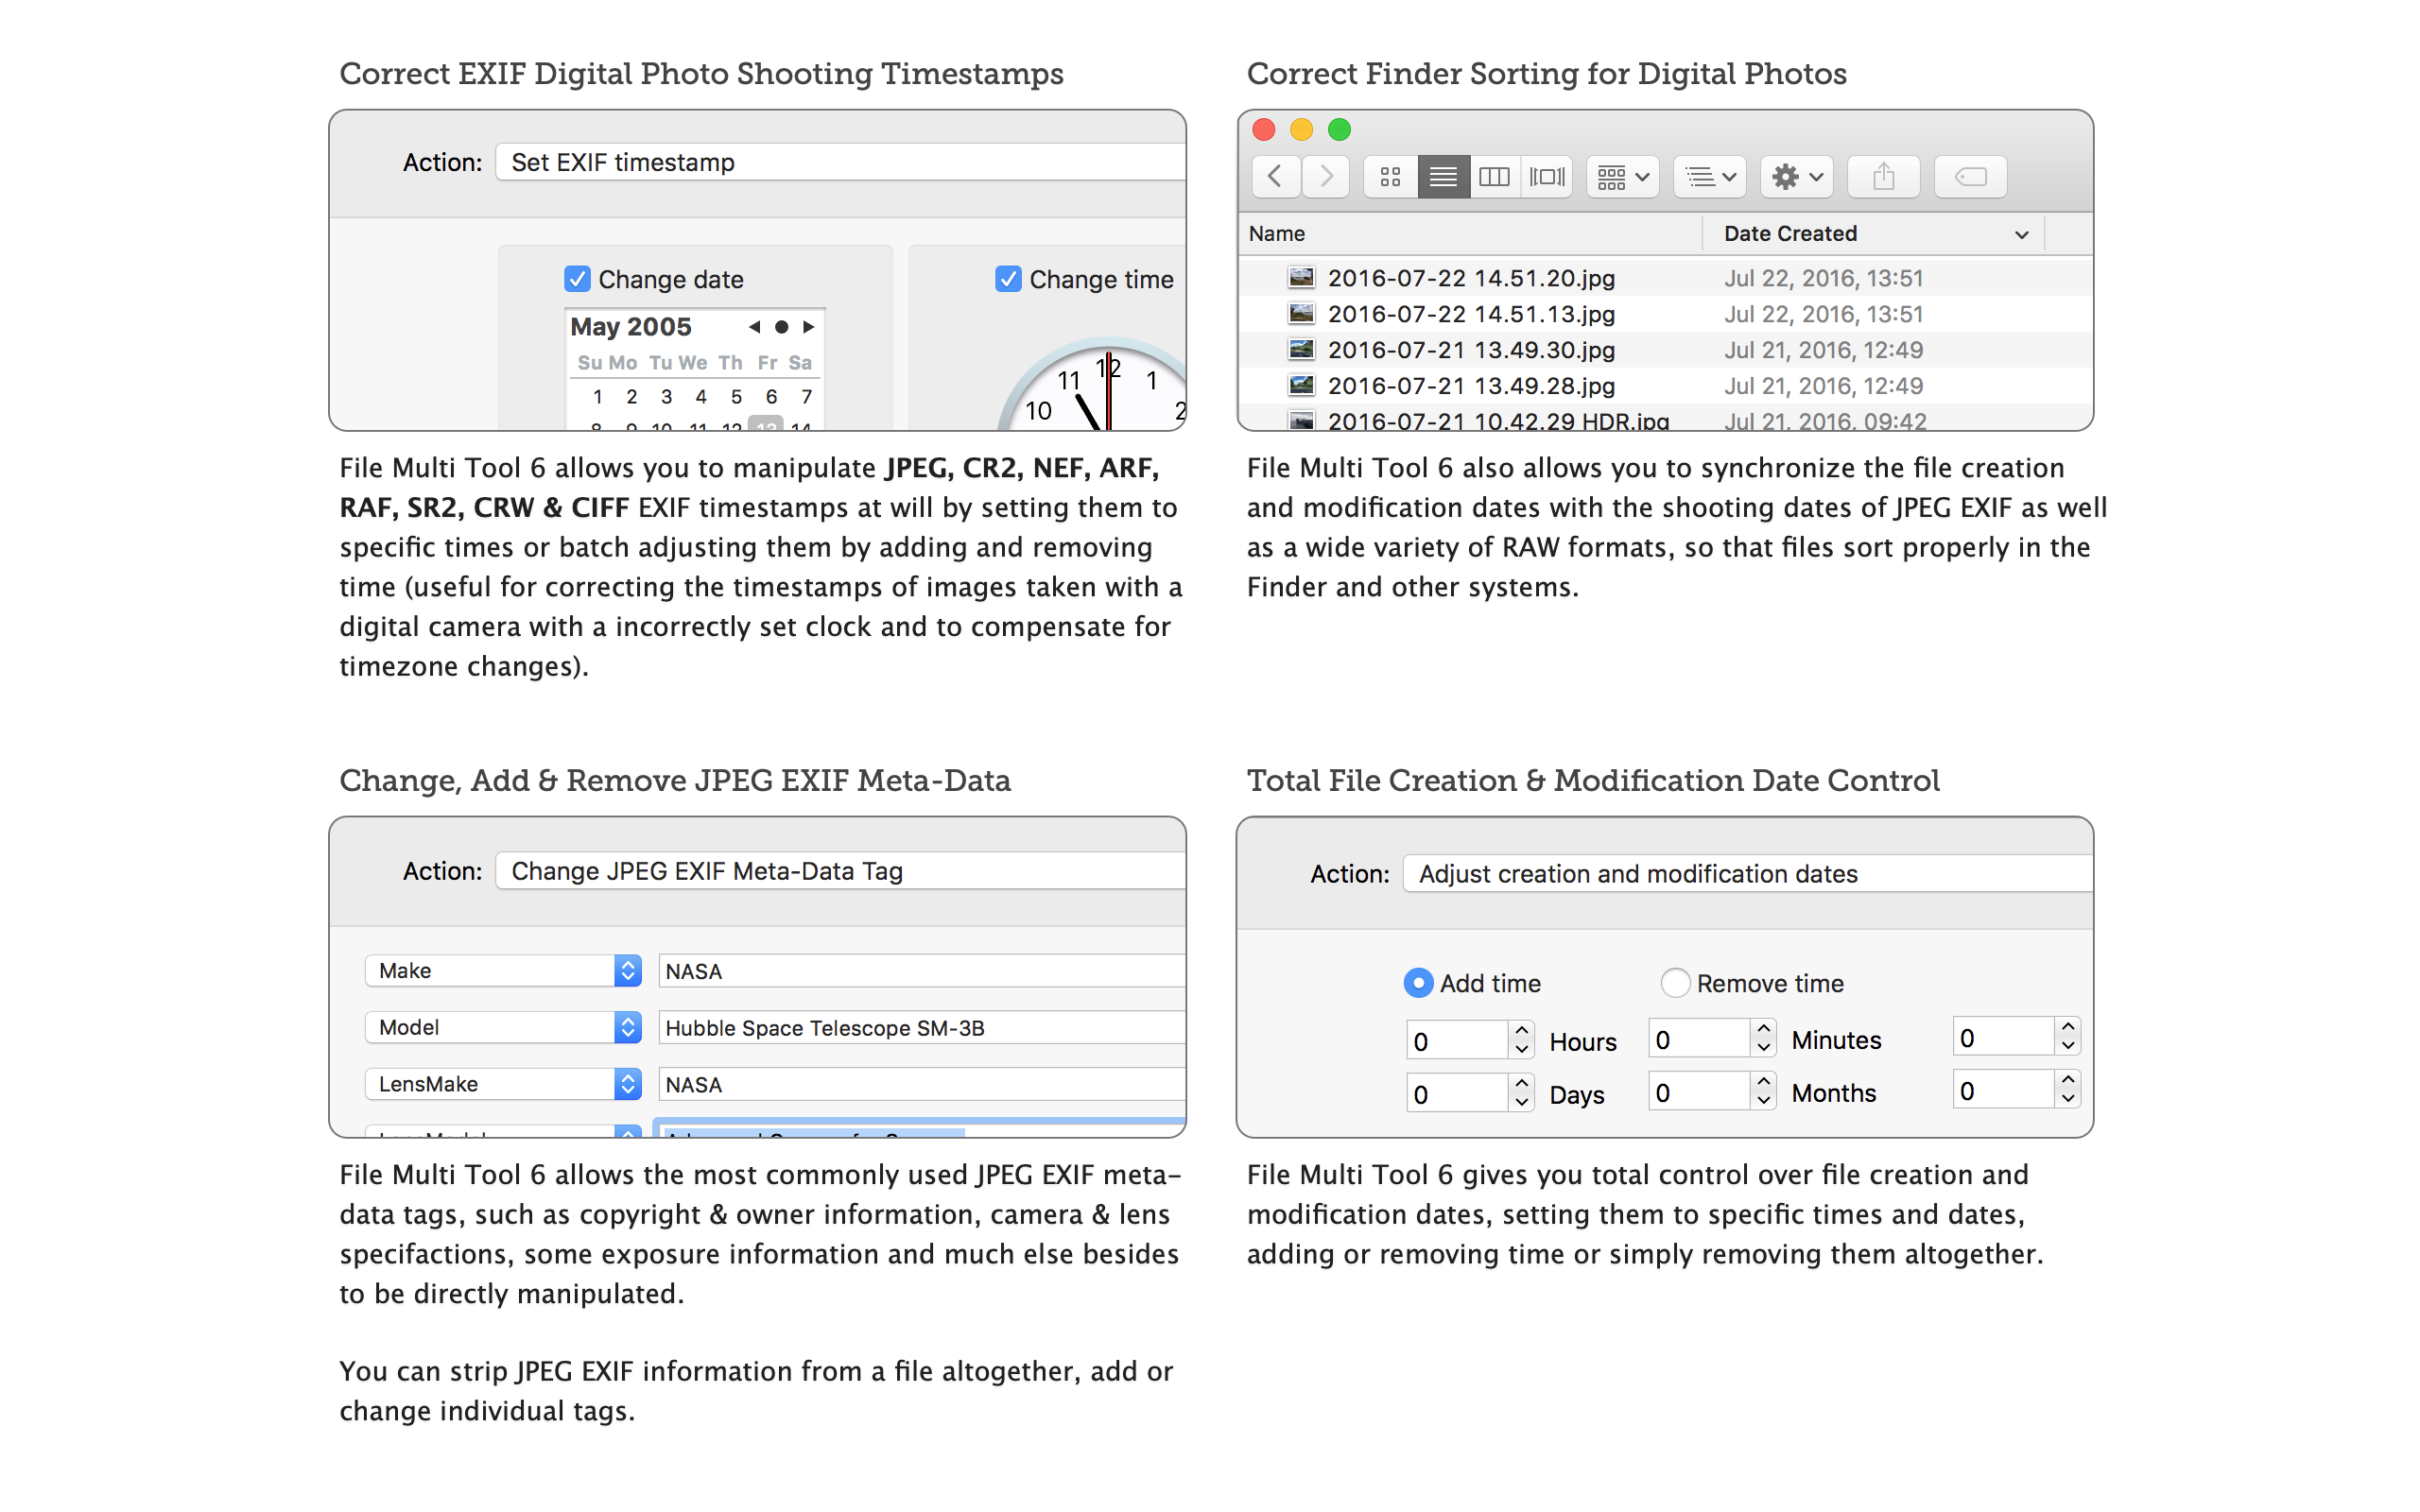The image size is (2420, 1512).
Task: Go to next month in calendar
Action: 808,327
